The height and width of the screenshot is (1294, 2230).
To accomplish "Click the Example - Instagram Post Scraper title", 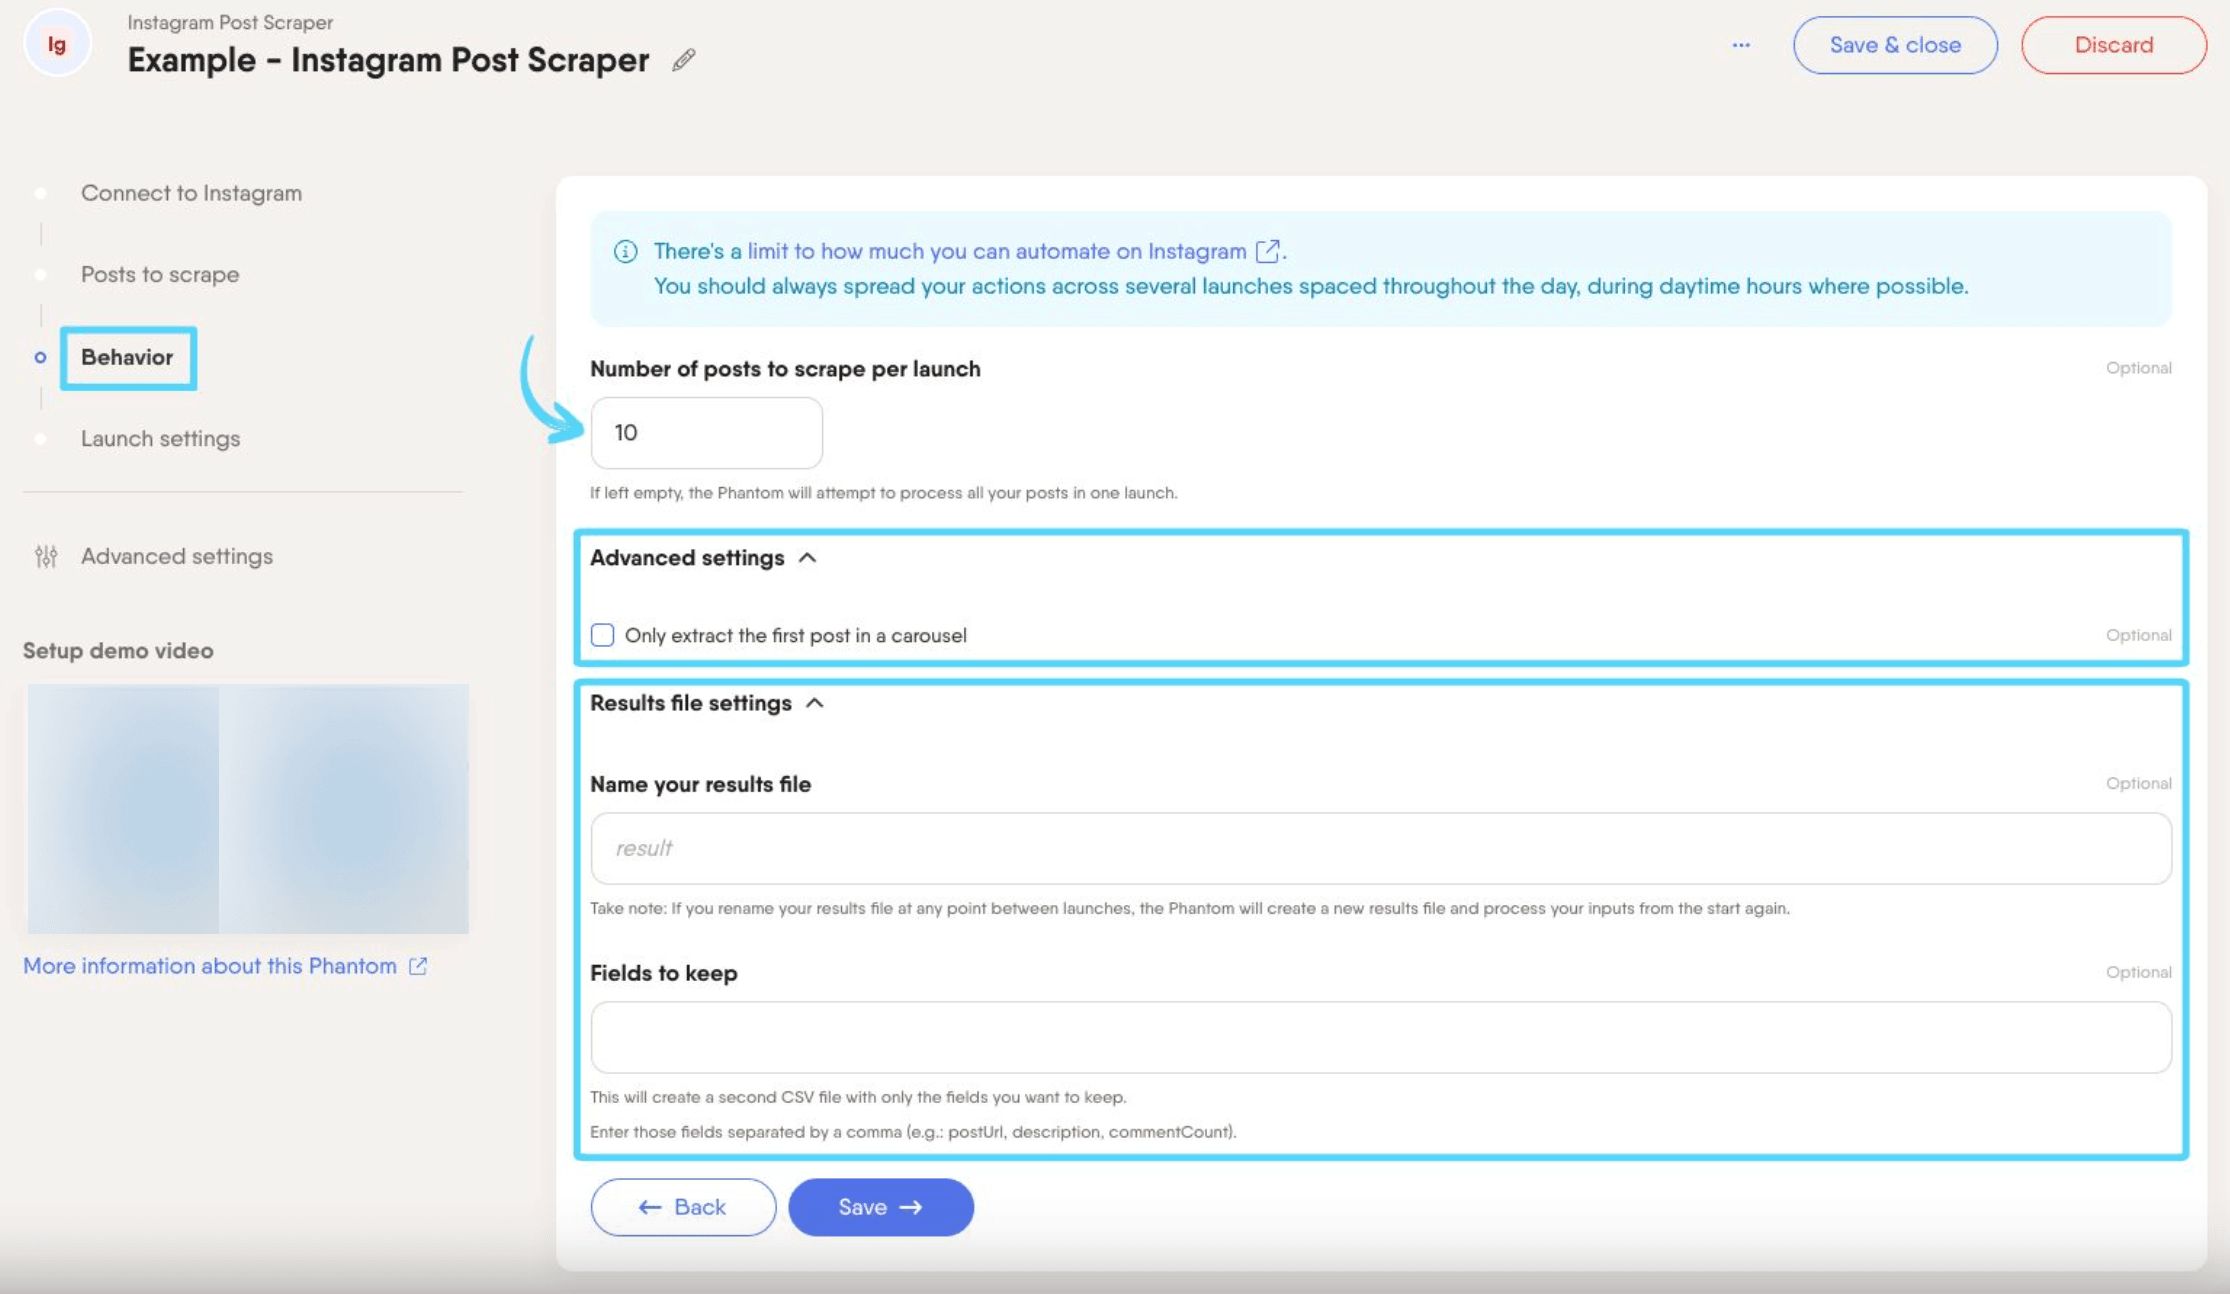I will point(388,60).
